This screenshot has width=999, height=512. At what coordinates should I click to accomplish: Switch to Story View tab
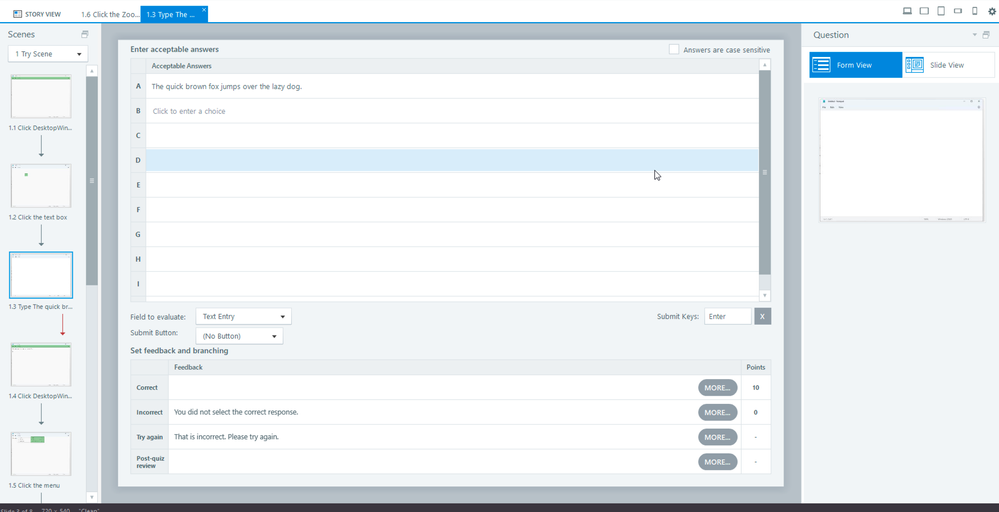click(x=37, y=14)
